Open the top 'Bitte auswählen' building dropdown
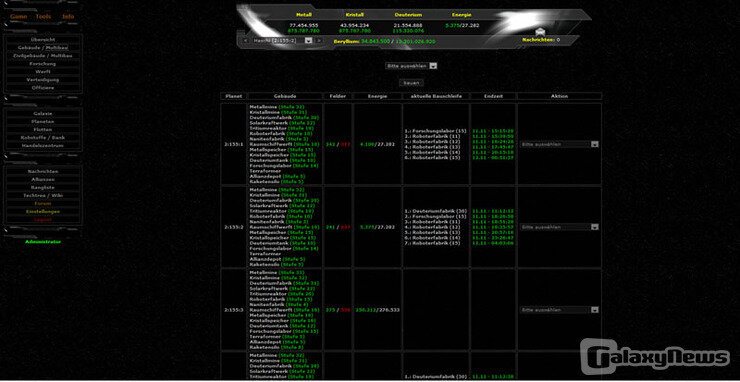The width and height of the screenshot is (740, 382). [411, 66]
